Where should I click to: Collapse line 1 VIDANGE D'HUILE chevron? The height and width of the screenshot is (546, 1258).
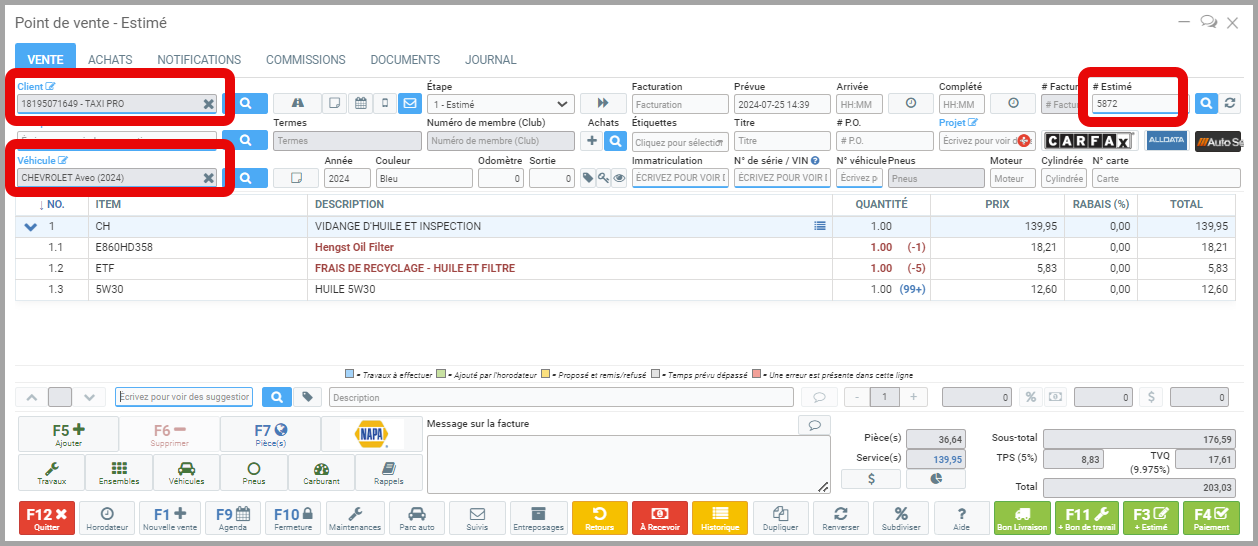[x=30, y=227]
